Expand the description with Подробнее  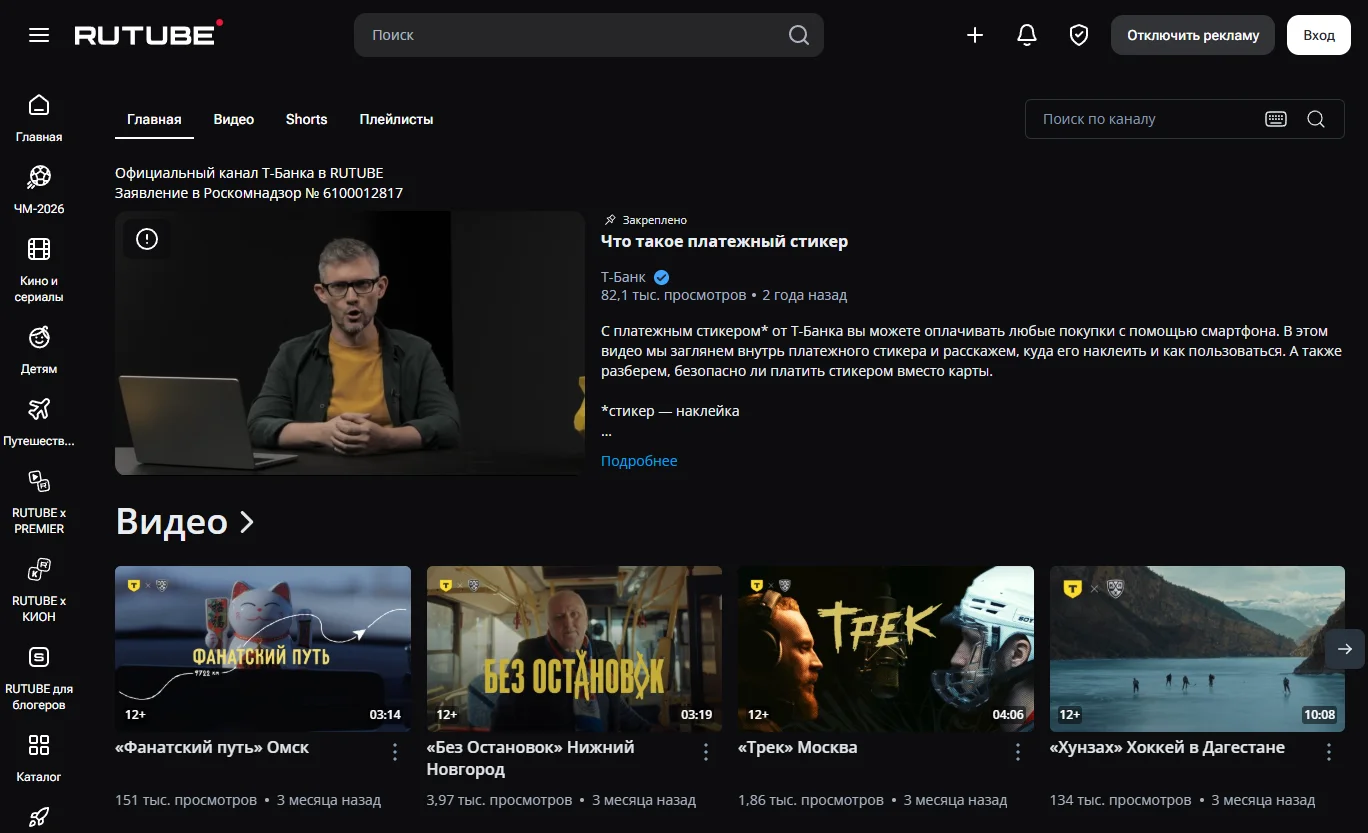[x=639, y=461]
